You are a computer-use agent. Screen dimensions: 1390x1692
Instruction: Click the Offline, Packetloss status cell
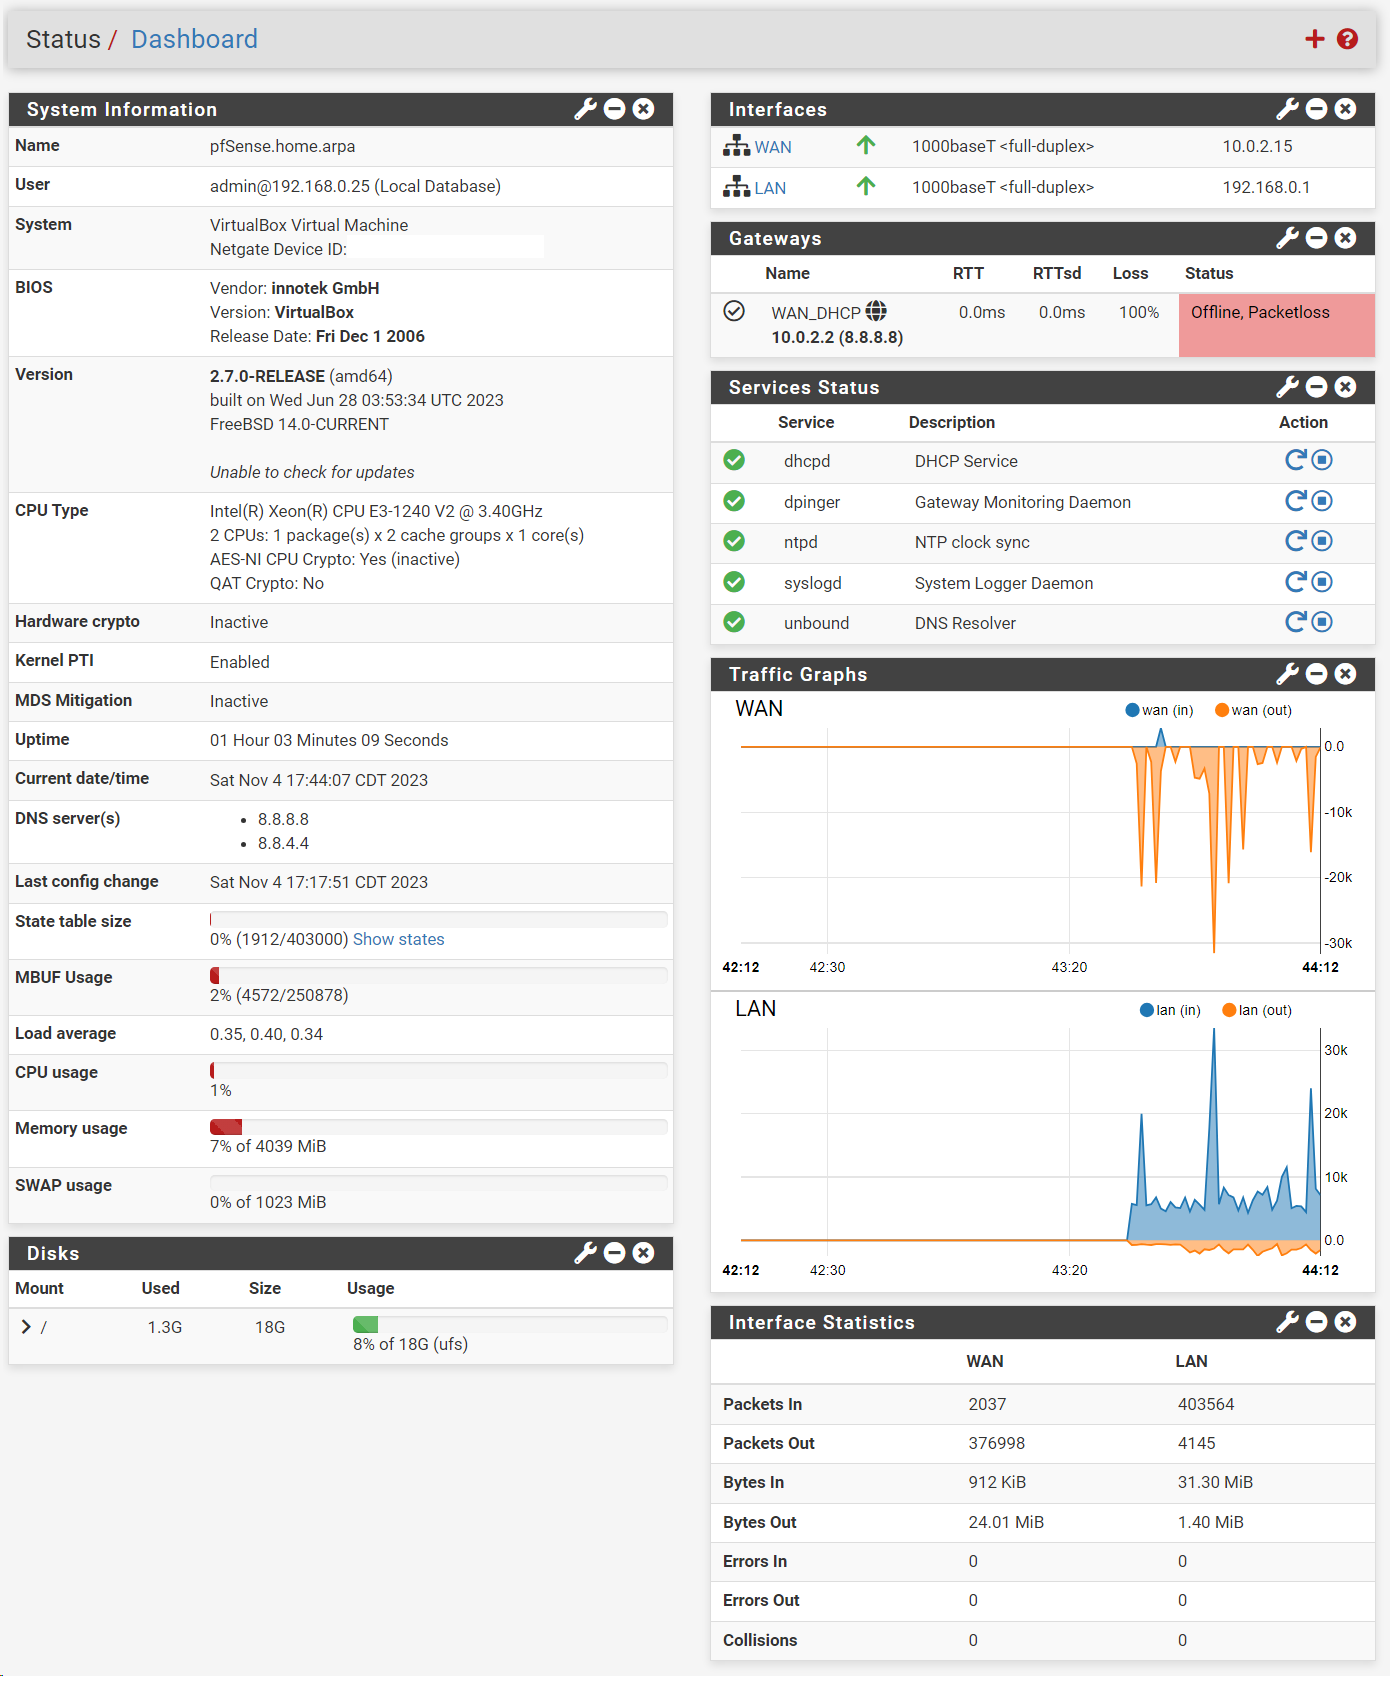point(1277,325)
